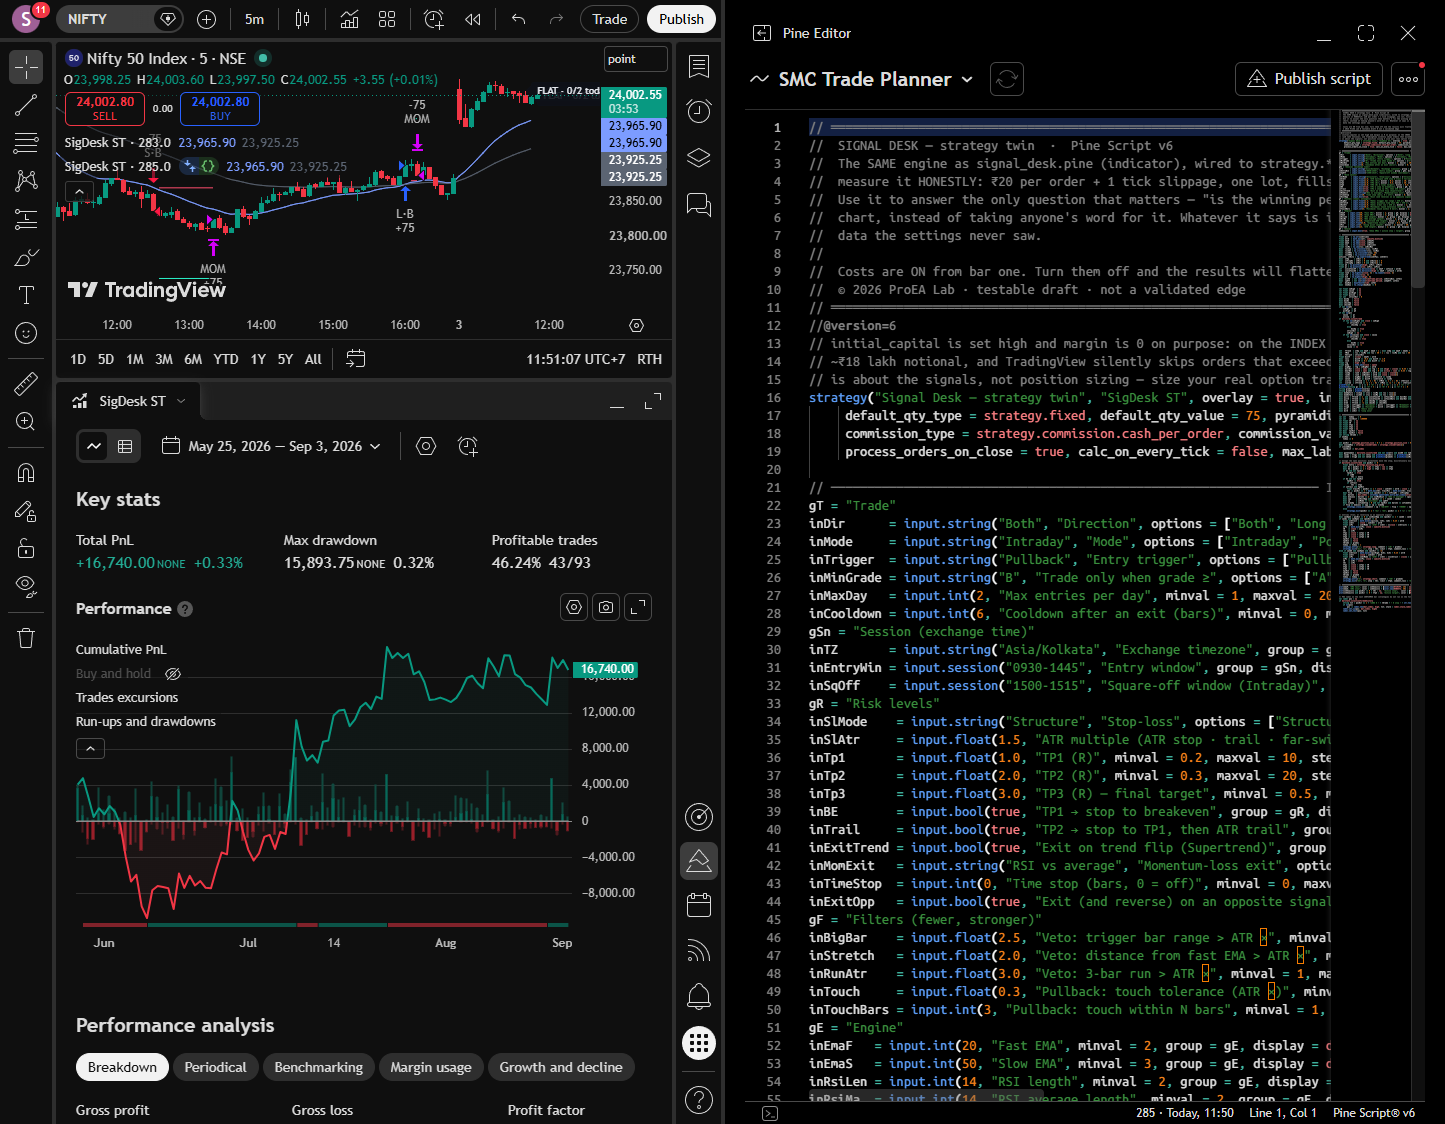
Task: Open the go to date calendar icon
Action: click(x=355, y=359)
